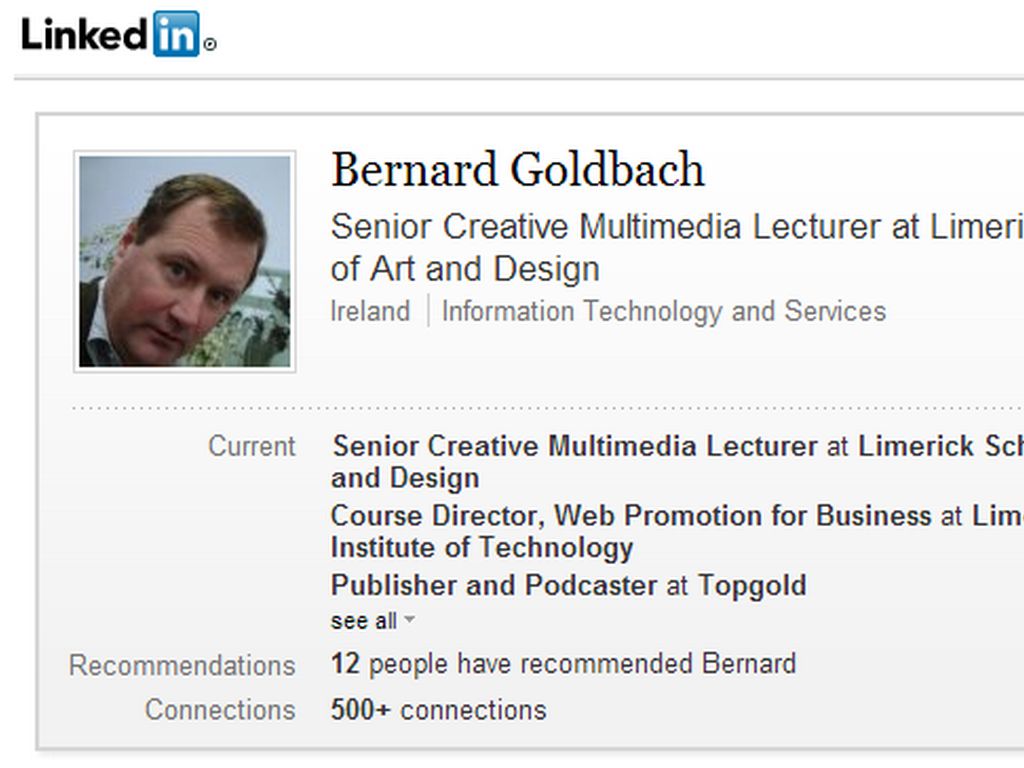Open Bernard Goldbach's profile photo
The image size is (1024, 768).
click(x=185, y=261)
